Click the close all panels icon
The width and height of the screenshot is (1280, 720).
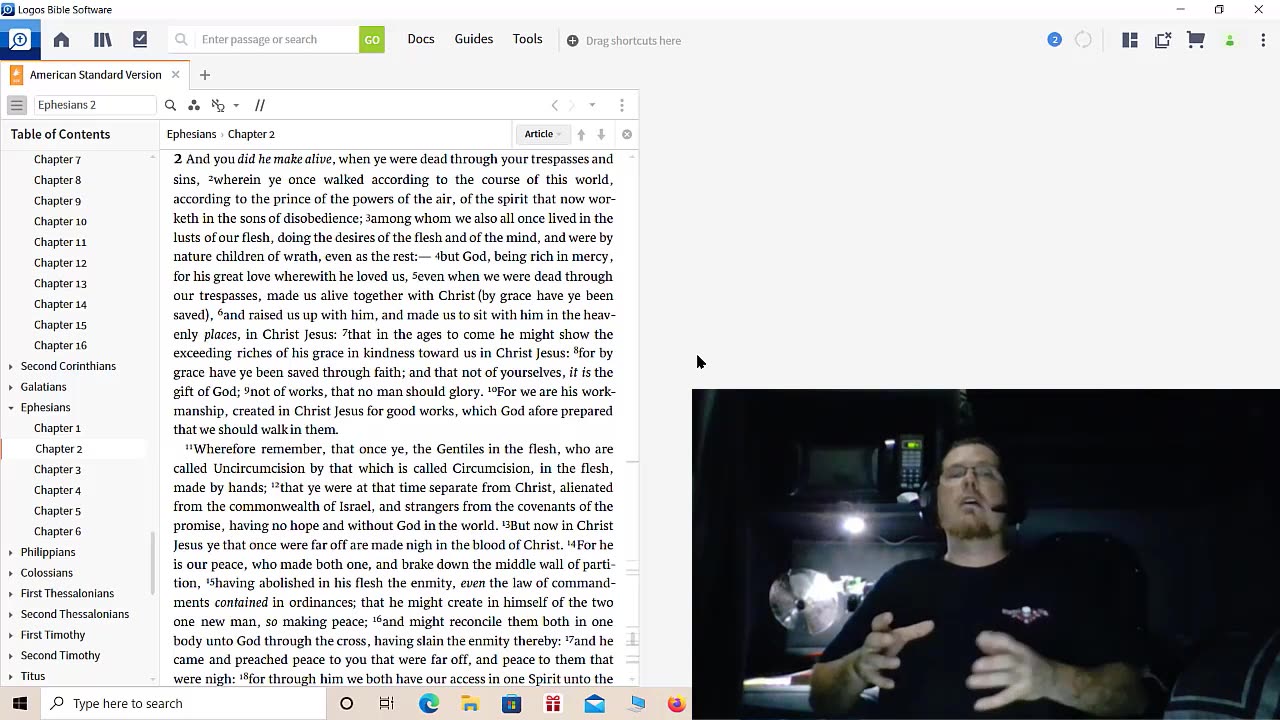click(1163, 40)
